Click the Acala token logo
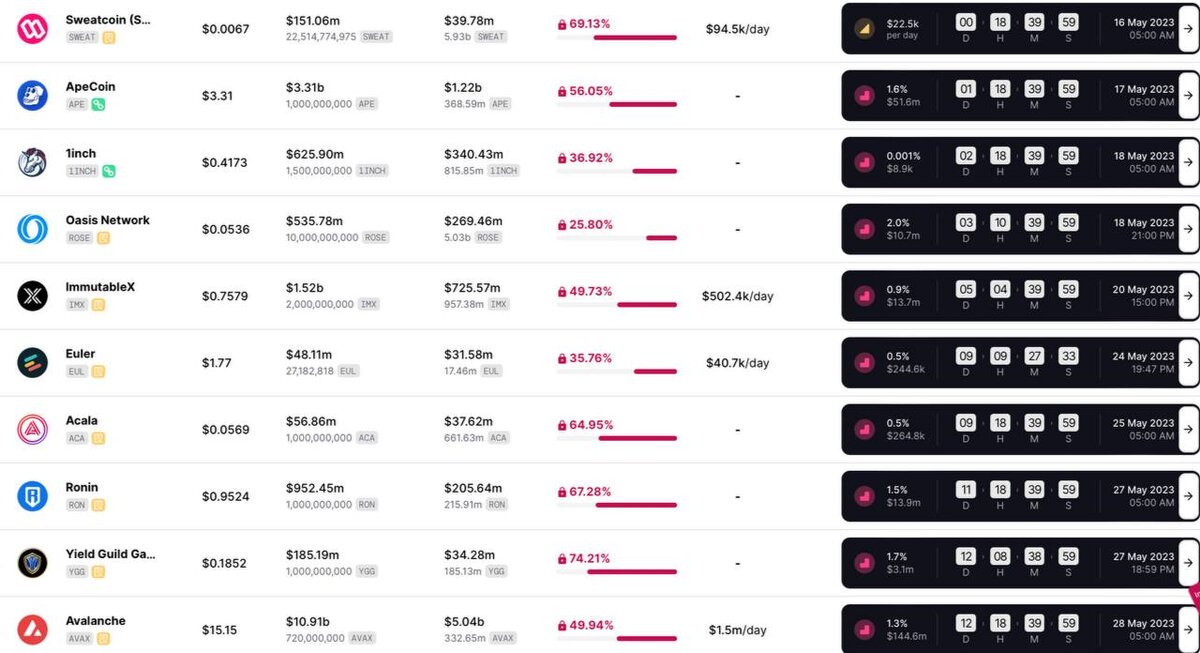 33,429
